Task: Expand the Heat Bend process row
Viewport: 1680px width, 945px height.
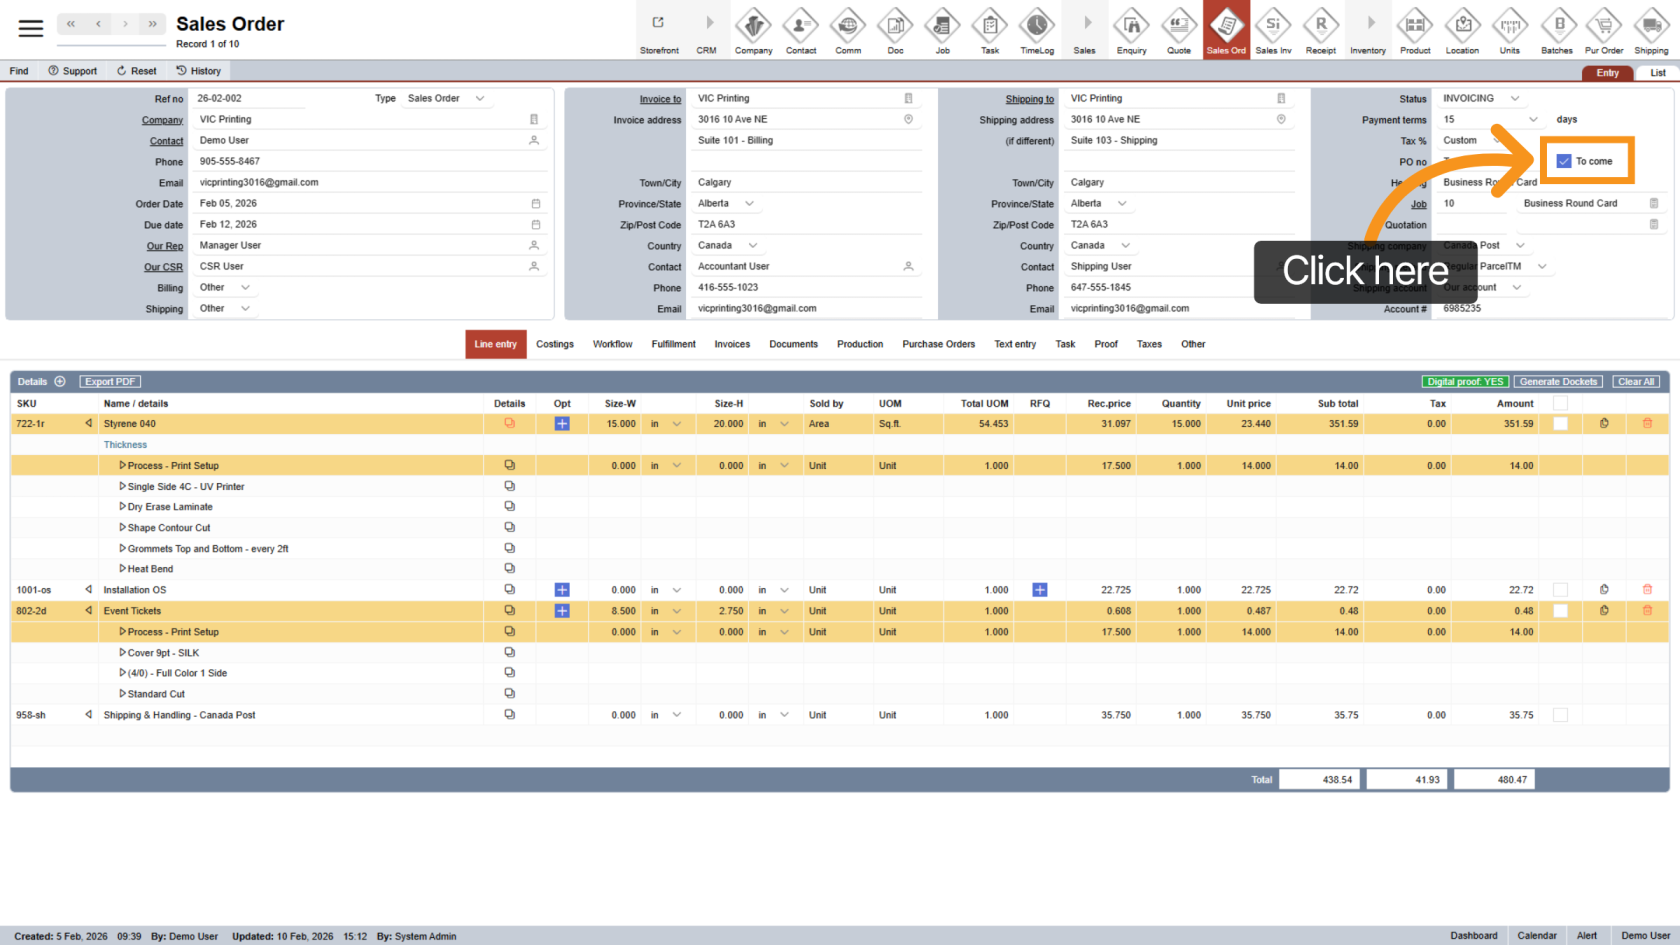Action: (123, 569)
